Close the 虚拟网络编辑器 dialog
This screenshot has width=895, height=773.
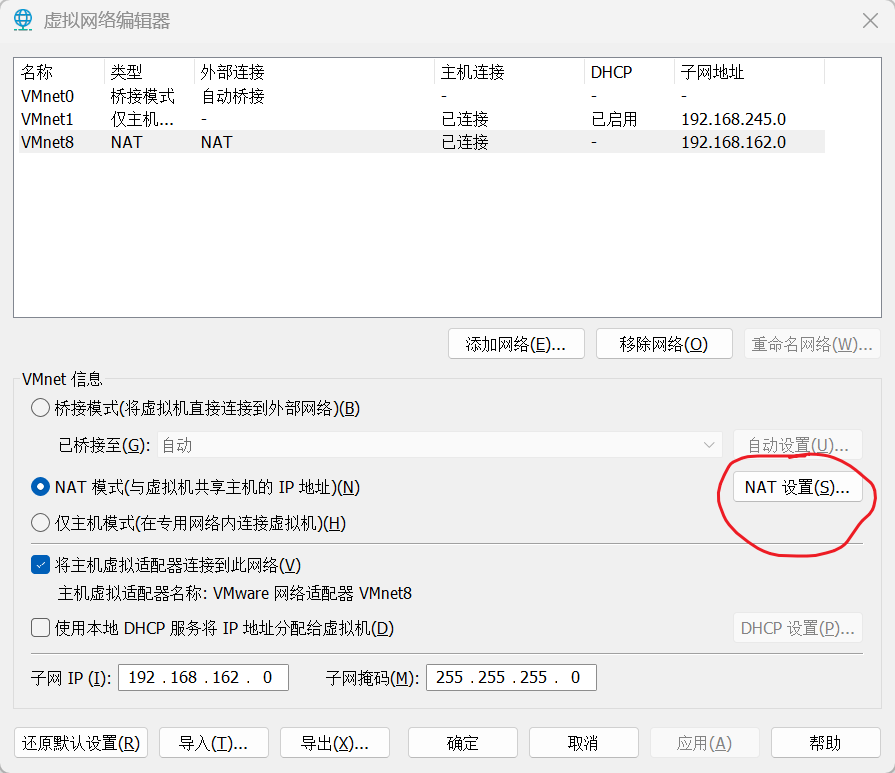(870, 21)
